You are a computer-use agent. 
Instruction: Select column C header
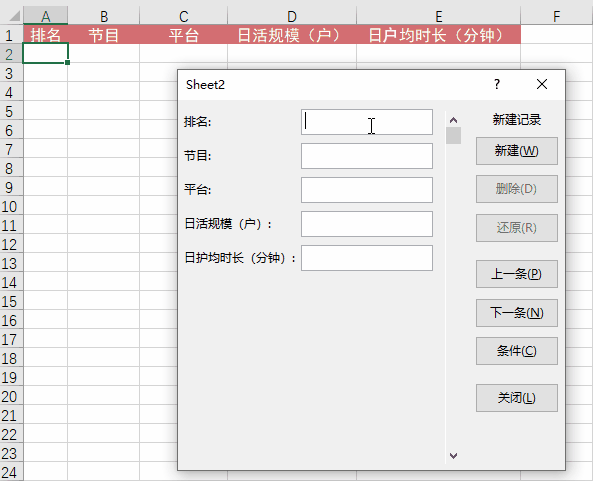(x=183, y=16)
